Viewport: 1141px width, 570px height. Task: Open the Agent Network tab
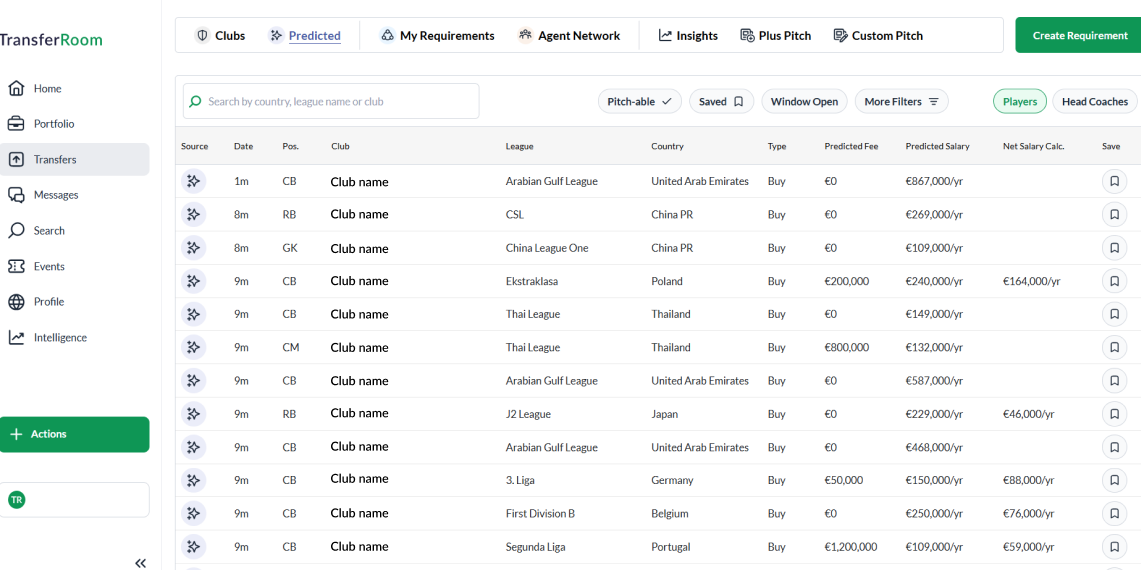pyautogui.click(x=569, y=36)
